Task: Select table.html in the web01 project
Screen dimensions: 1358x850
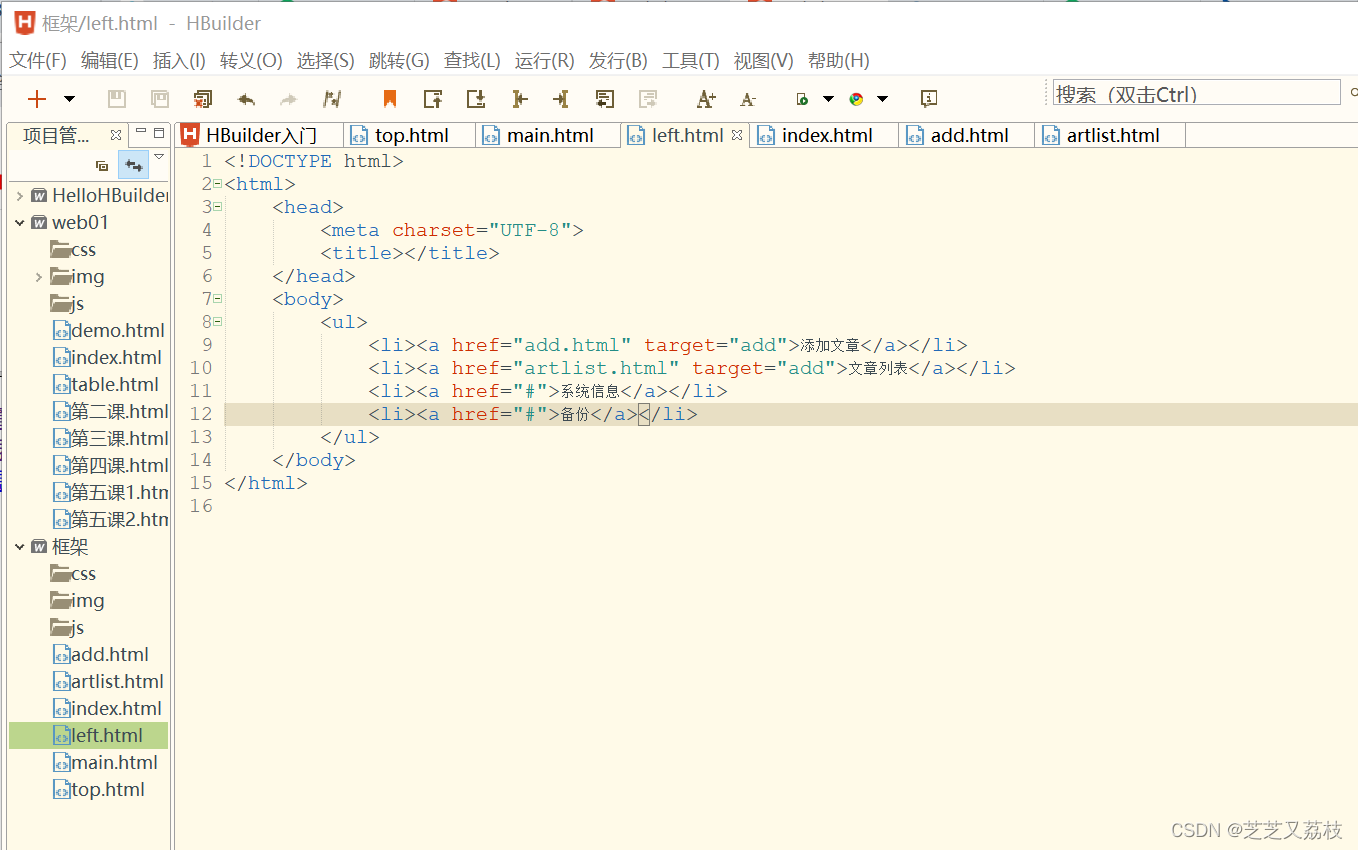Action: click(x=105, y=384)
